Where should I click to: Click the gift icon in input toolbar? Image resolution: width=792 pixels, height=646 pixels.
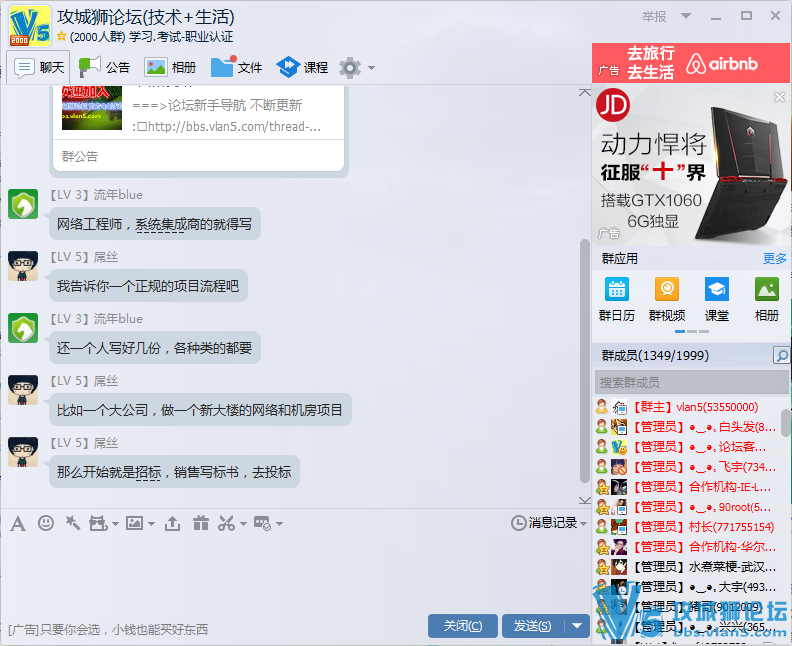[201, 523]
